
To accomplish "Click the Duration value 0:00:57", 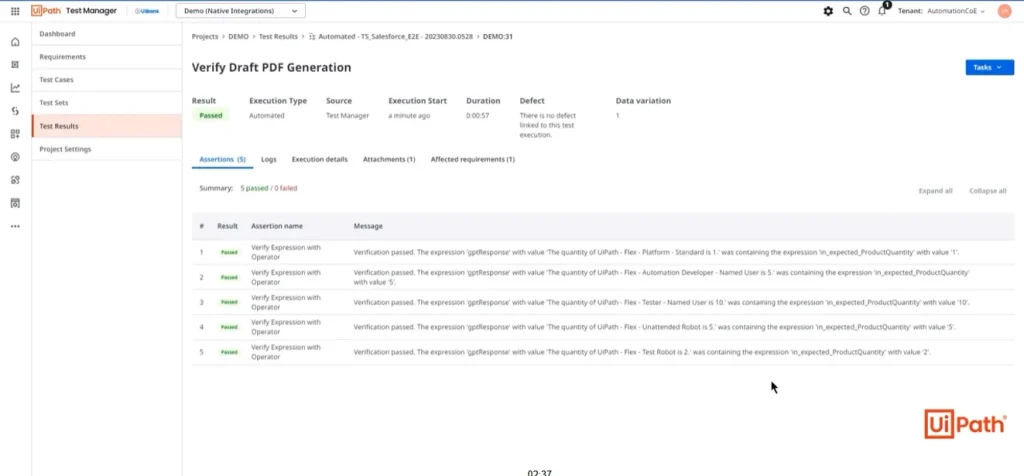I will tap(477, 116).
